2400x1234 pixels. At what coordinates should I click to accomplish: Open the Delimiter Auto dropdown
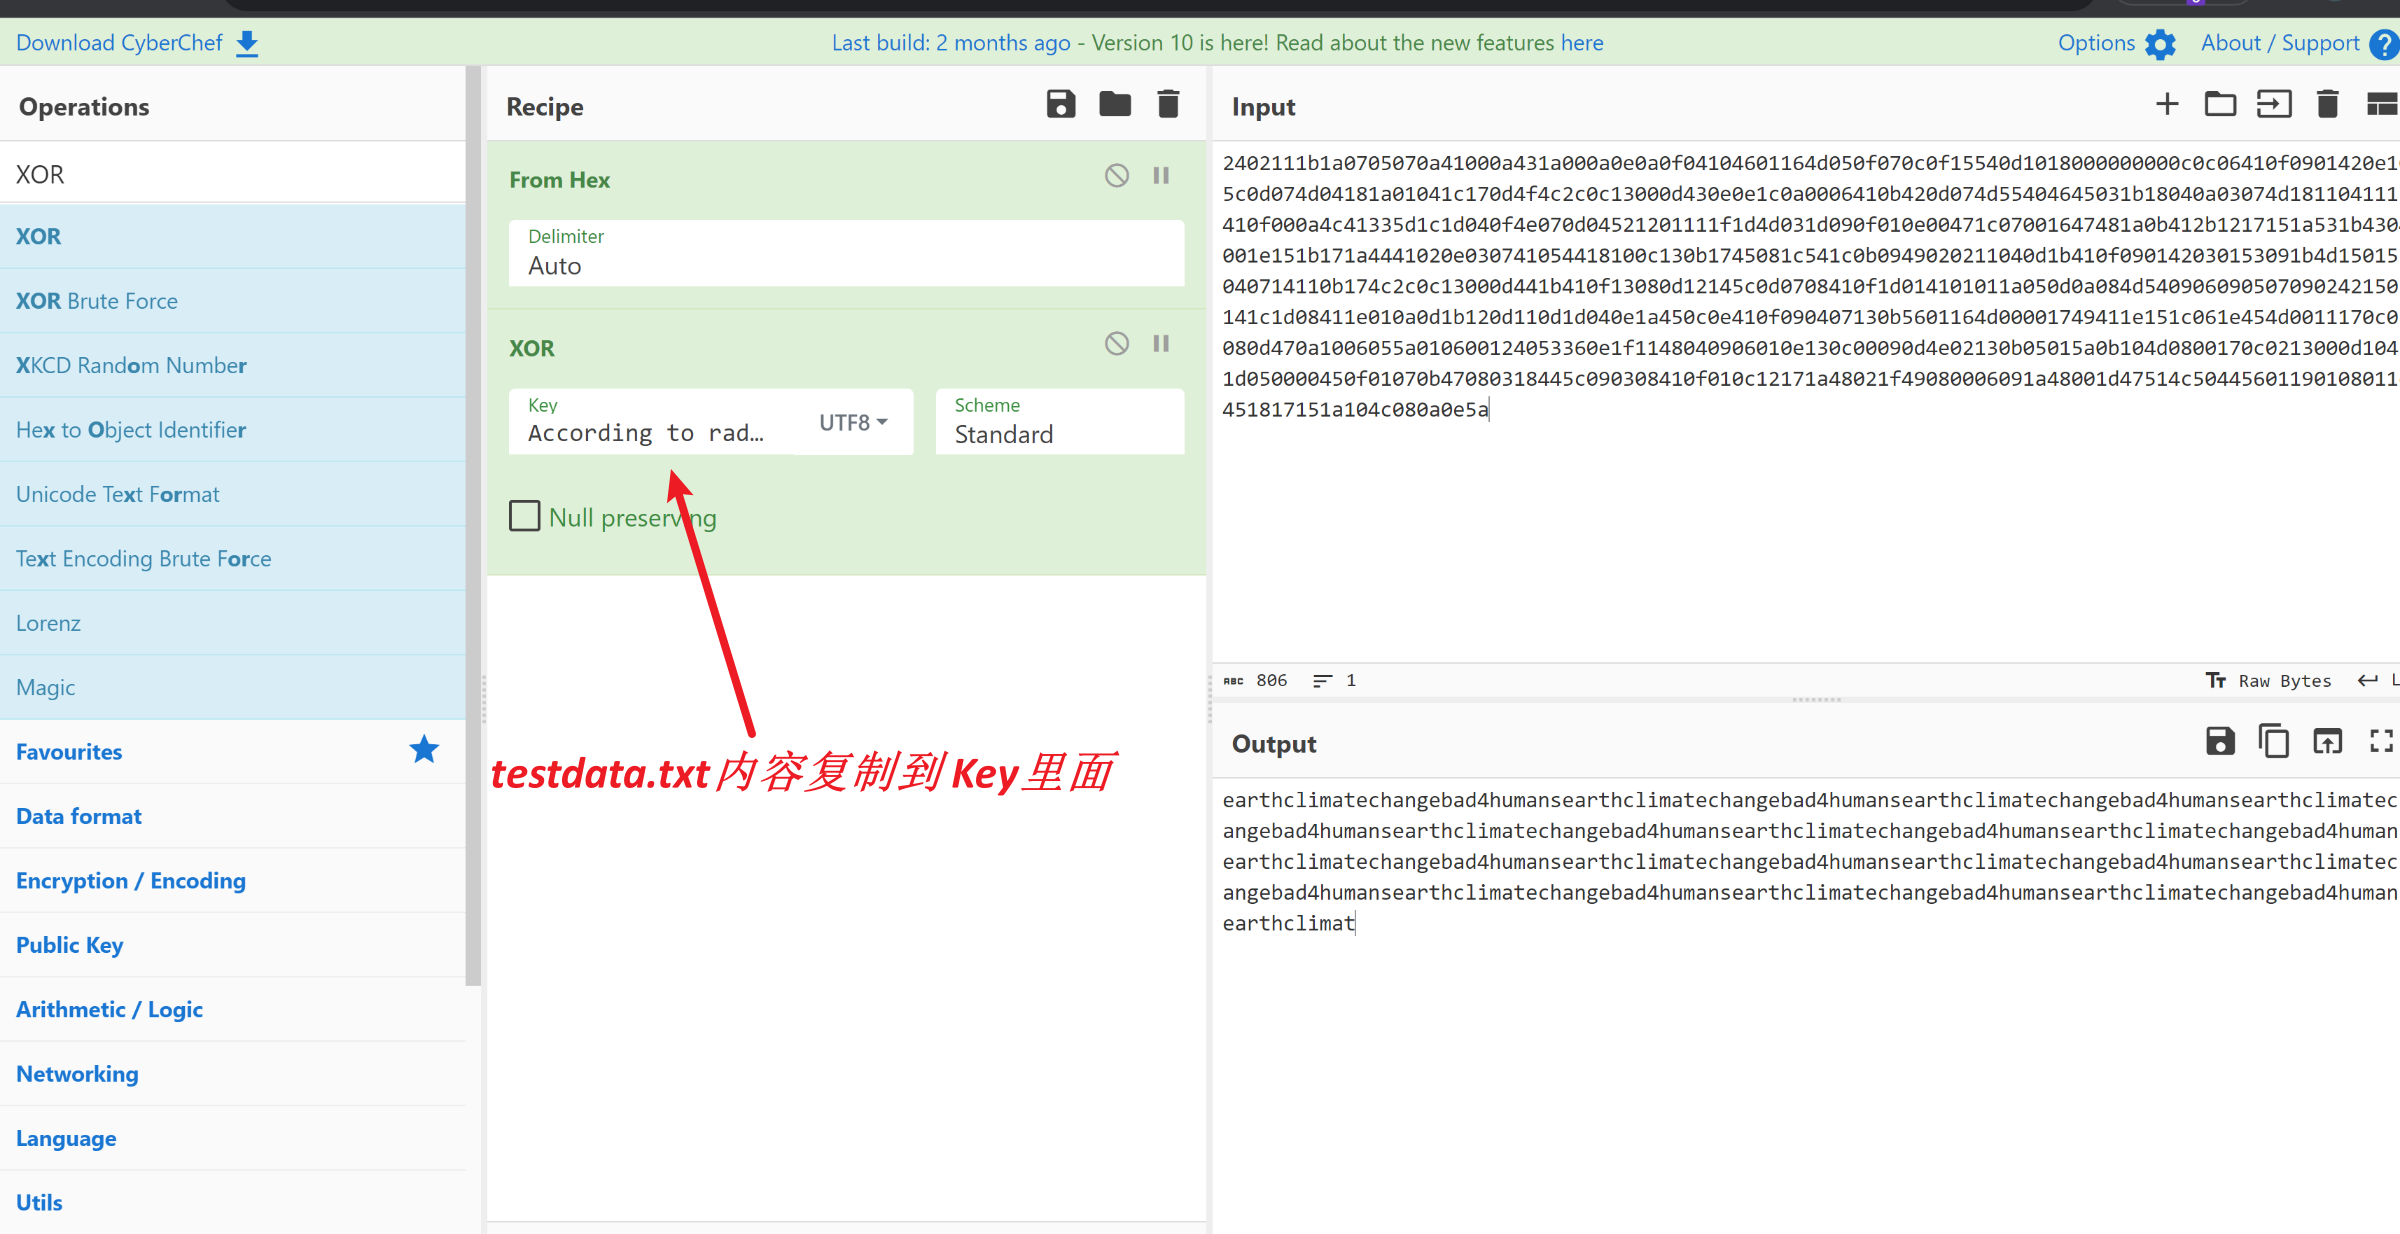coord(846,254)
